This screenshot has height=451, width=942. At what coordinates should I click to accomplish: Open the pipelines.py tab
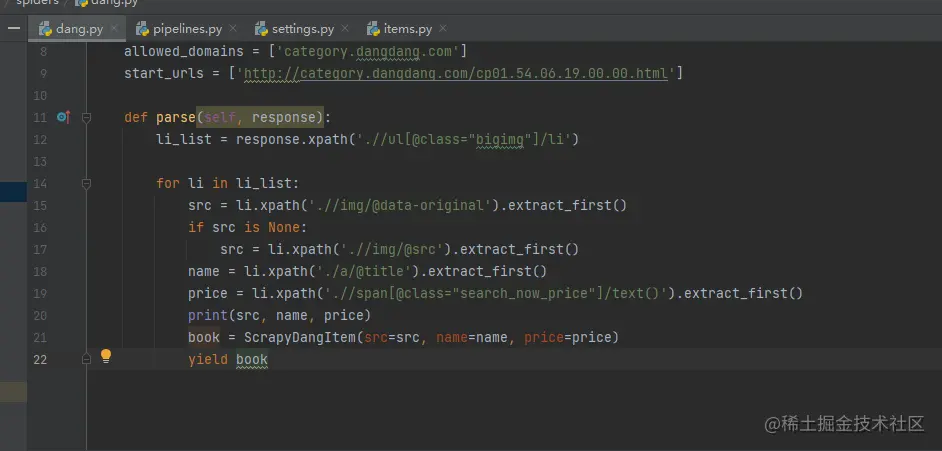coord(187,29)
